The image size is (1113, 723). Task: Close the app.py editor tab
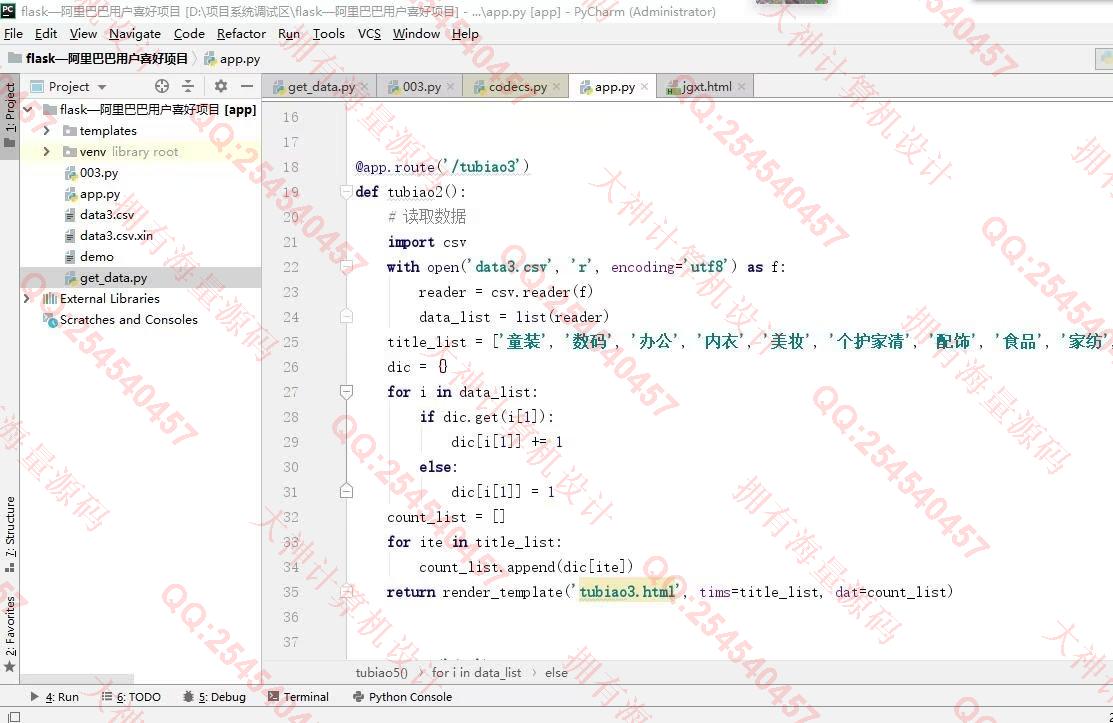[645, 87]
